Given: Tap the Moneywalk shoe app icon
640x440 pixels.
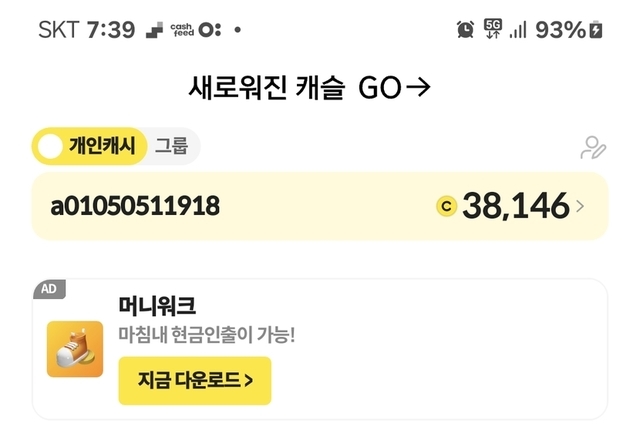Looking at the screenshot, I should tap(75, 349).
